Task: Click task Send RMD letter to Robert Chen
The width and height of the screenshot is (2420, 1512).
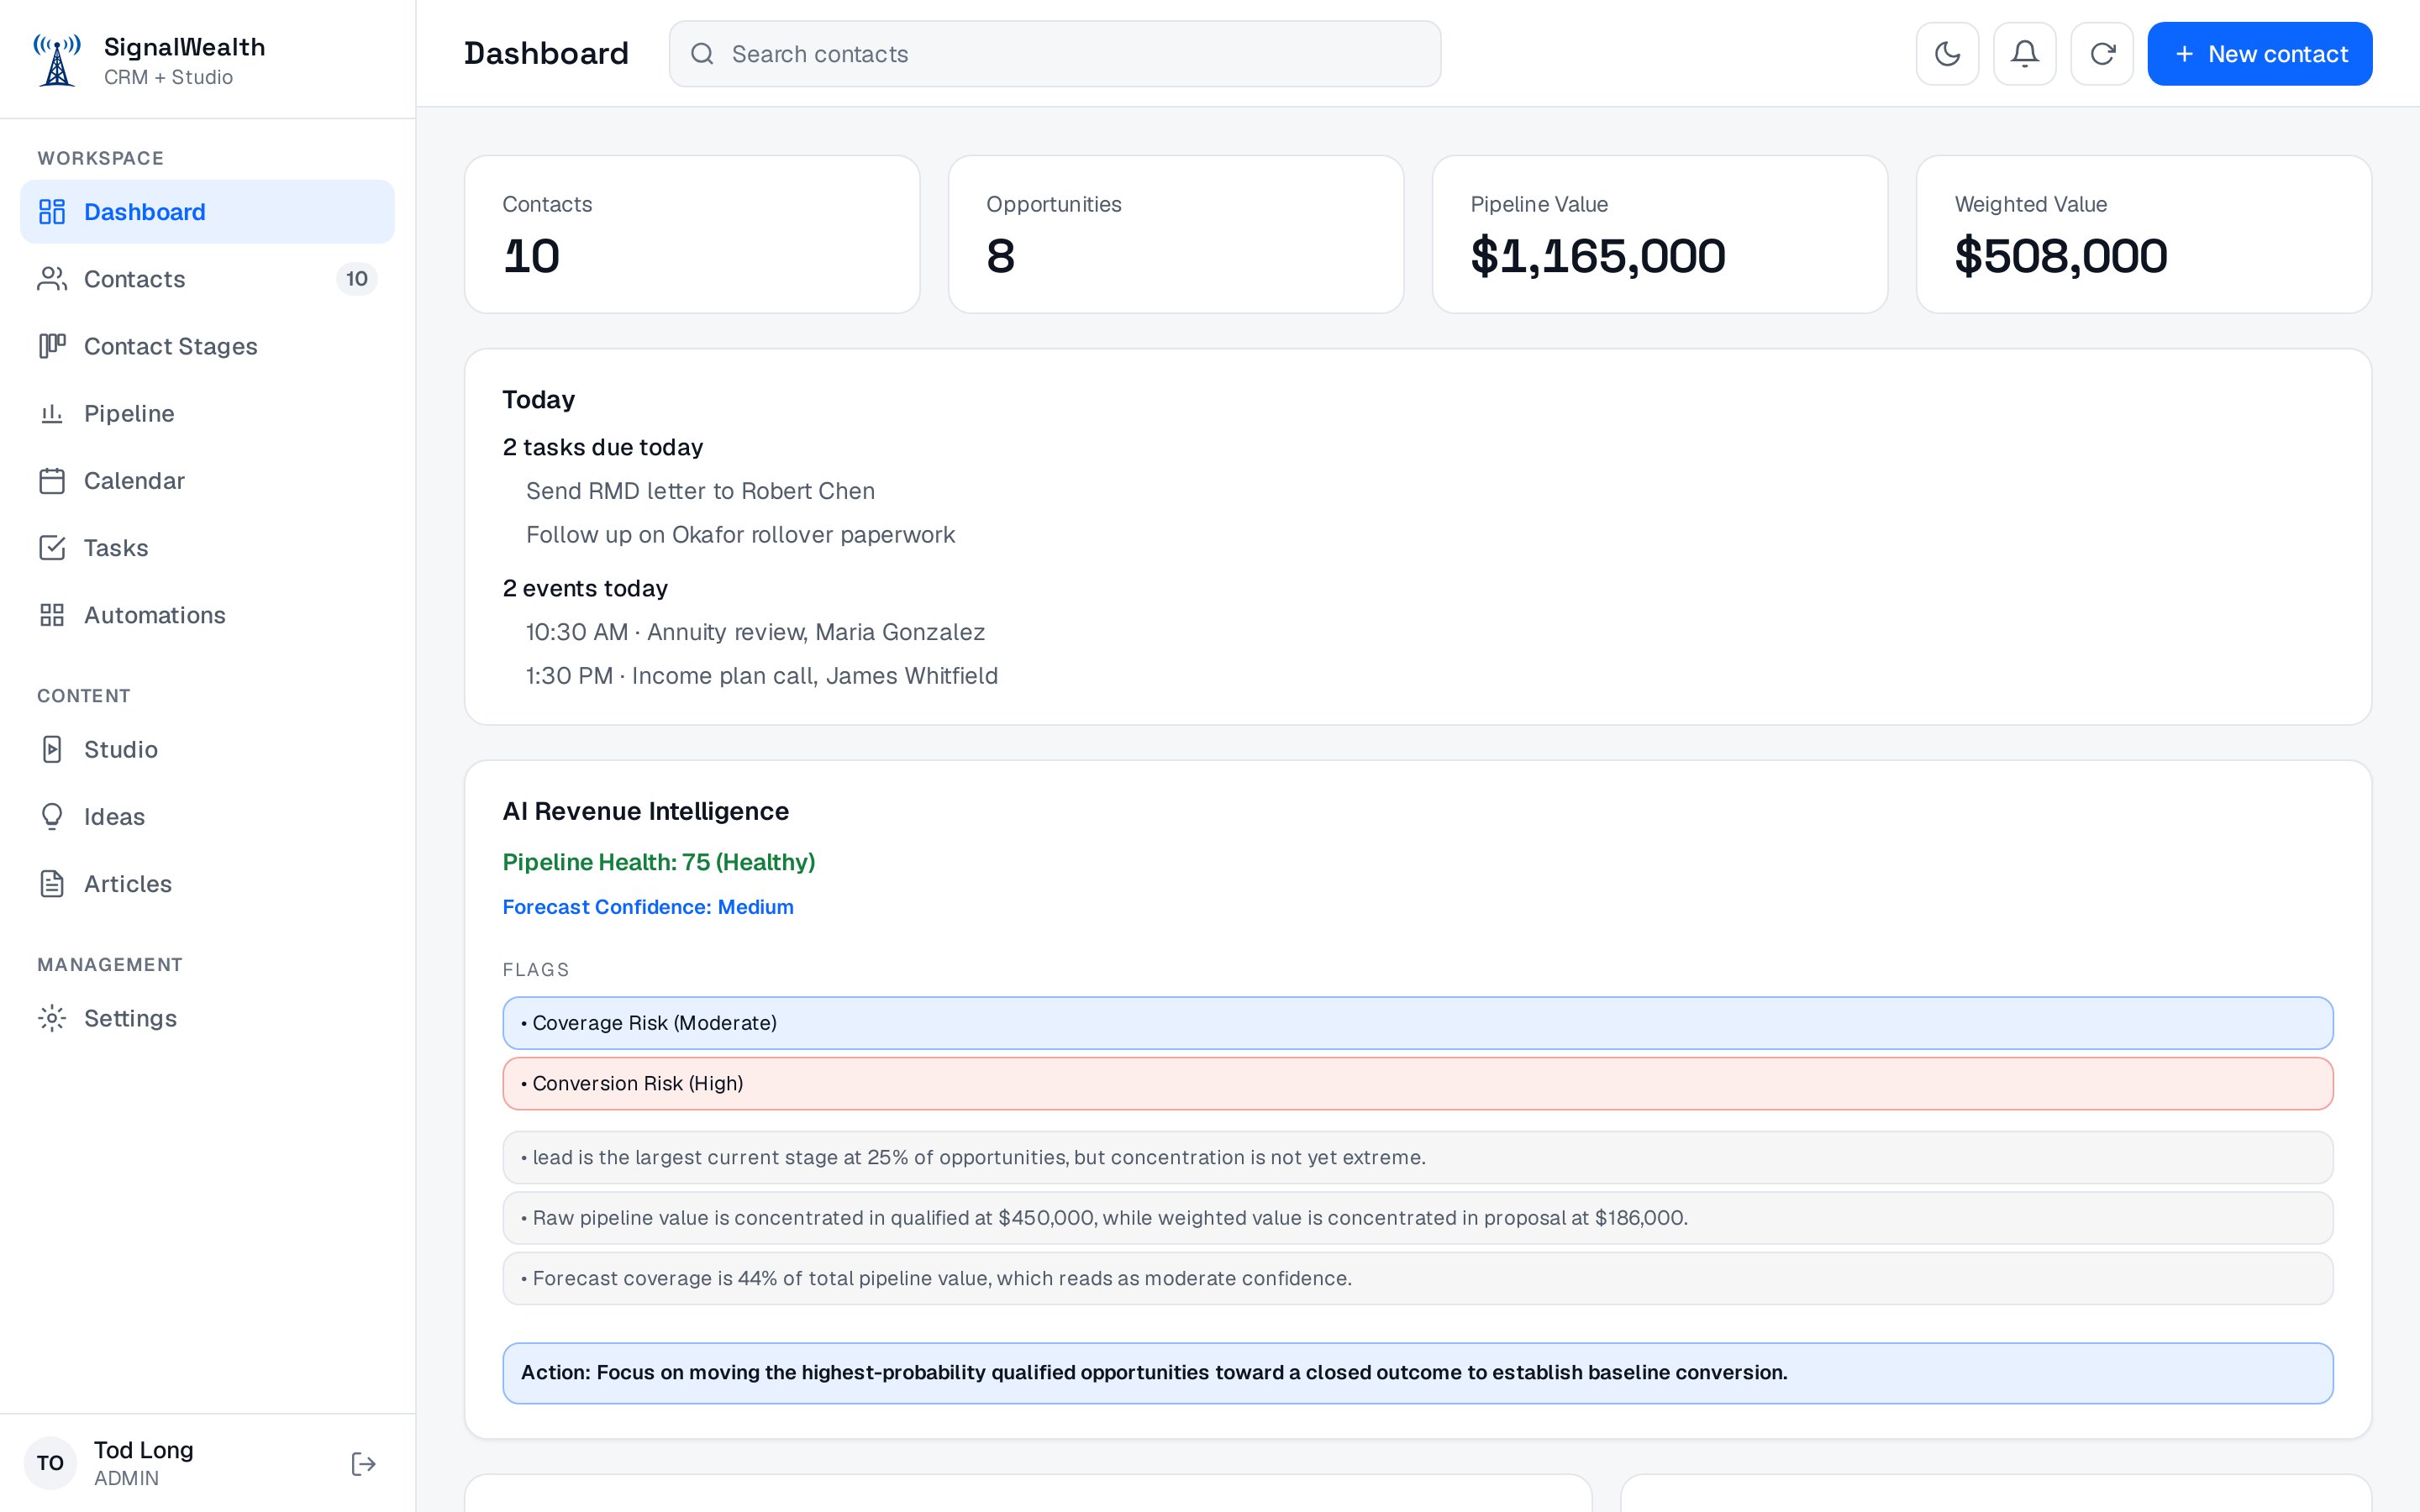Action: tap(700, 491)
